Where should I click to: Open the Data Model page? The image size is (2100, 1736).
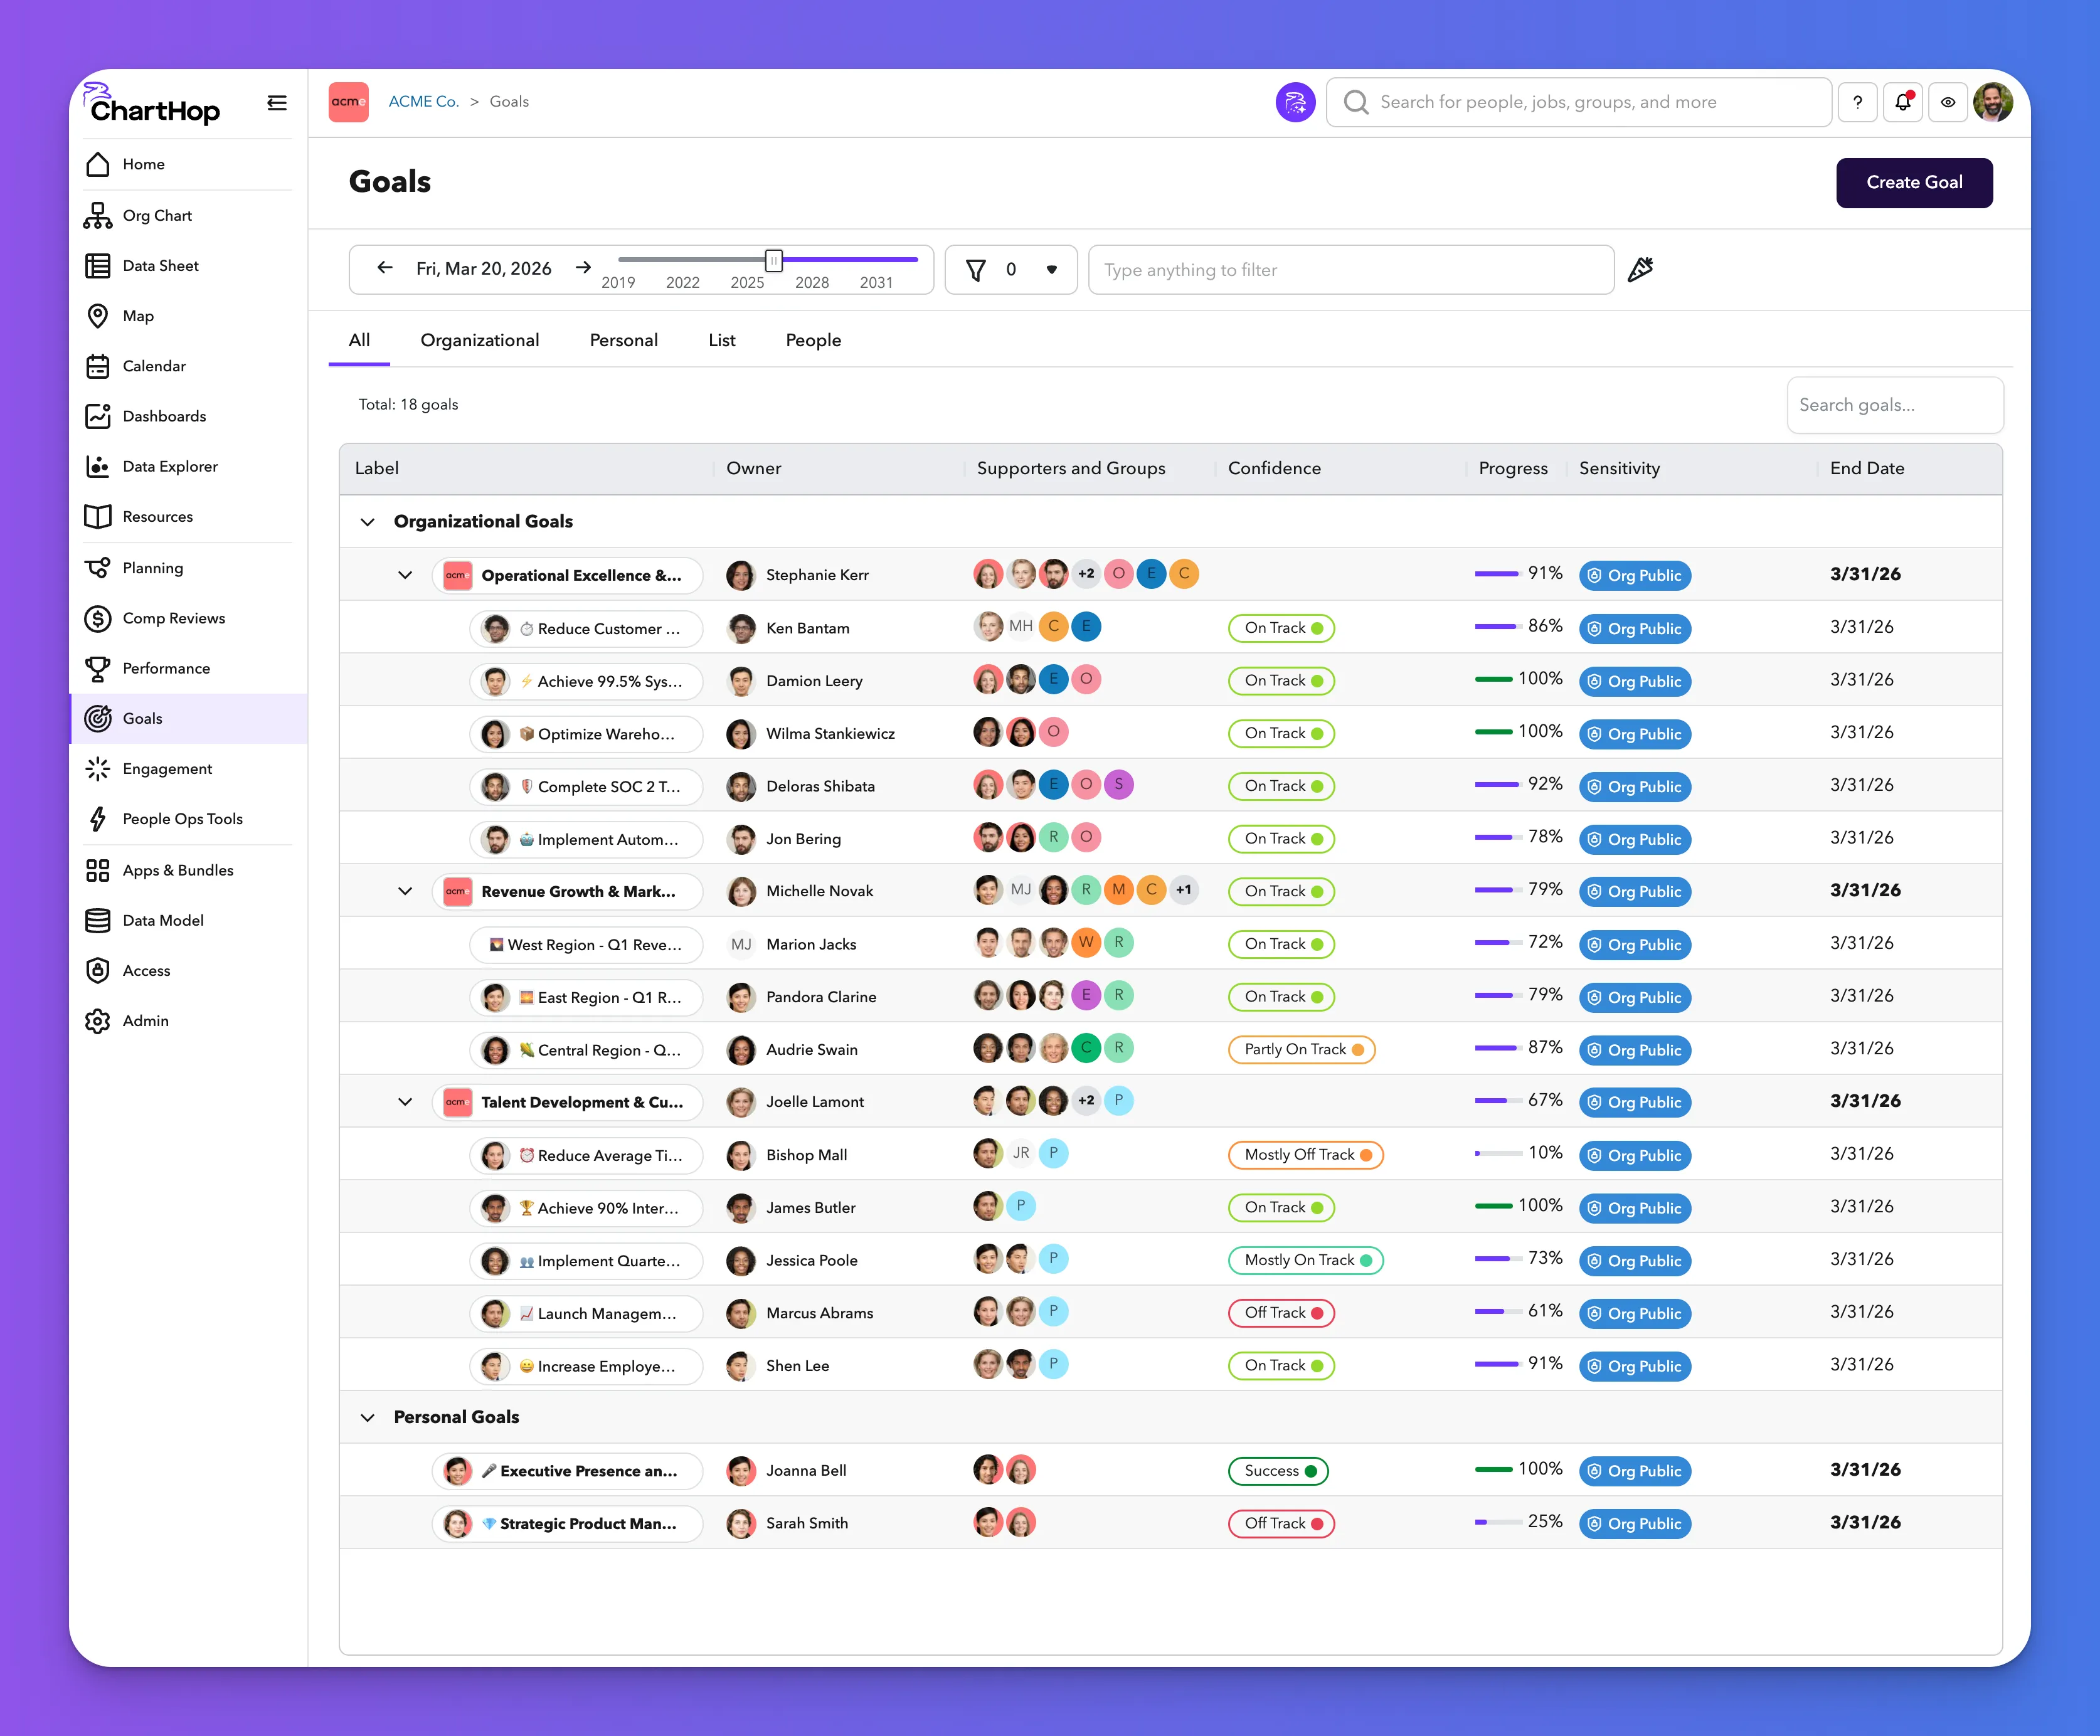click(x=188, y=920)
